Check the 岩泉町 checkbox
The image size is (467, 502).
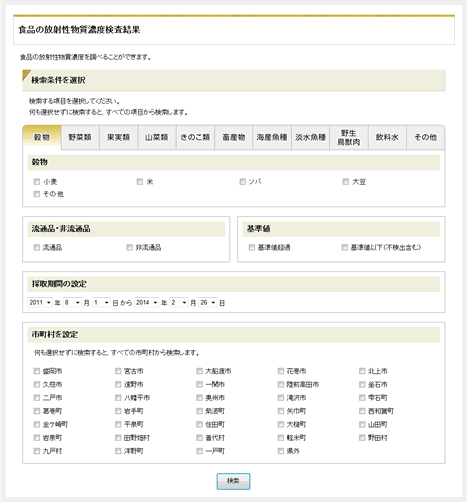37,438
